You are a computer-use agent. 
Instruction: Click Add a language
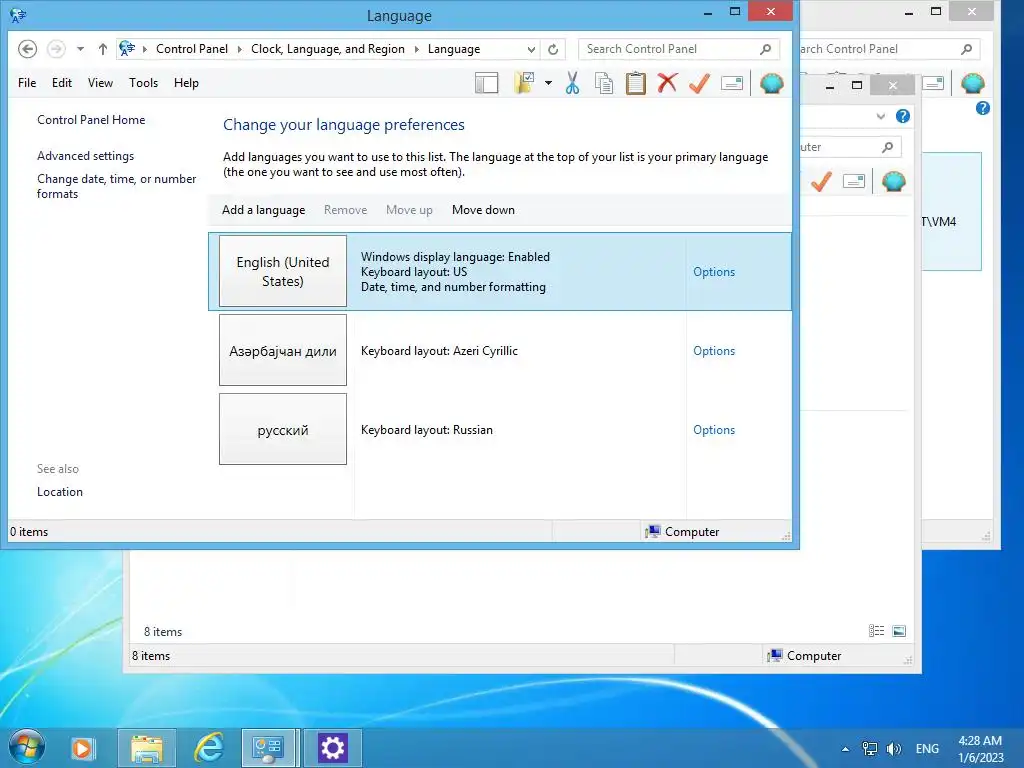coord(263,210)
